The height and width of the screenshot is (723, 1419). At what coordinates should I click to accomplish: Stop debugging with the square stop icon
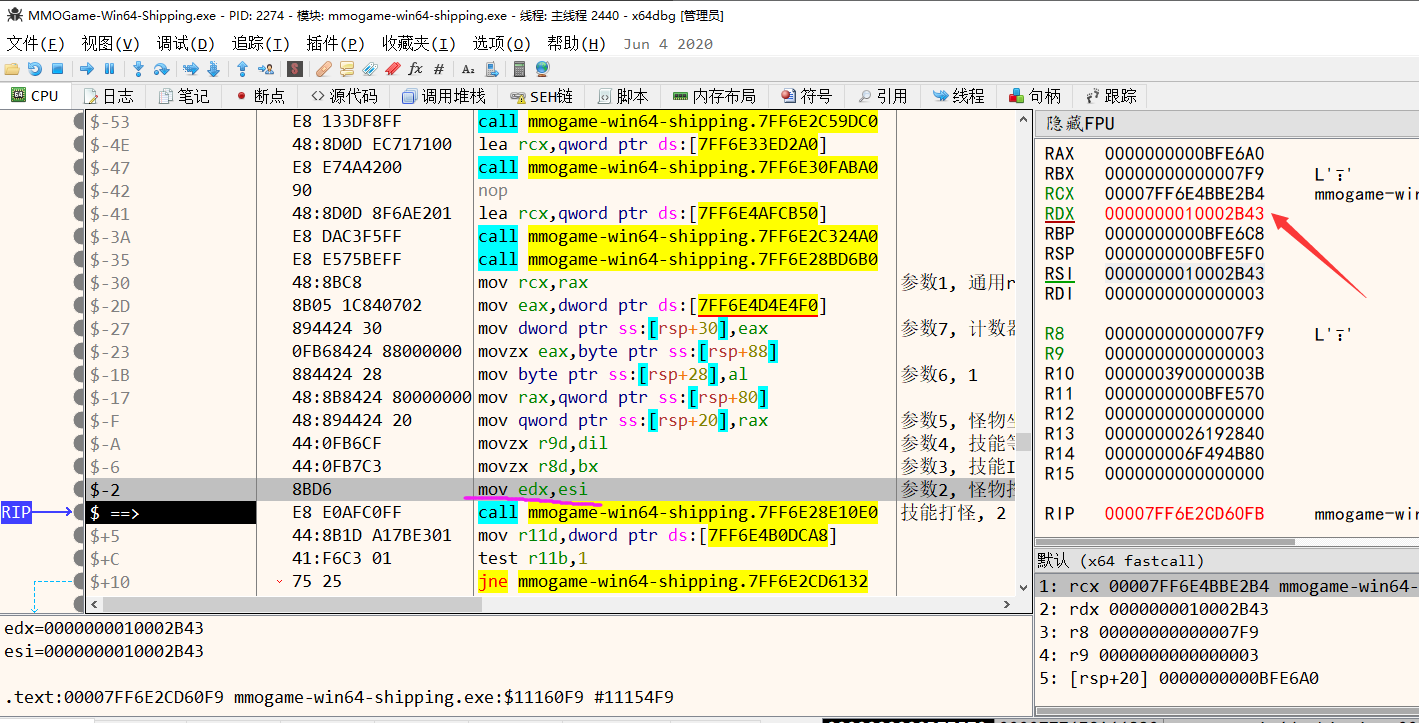pos(57,69)
